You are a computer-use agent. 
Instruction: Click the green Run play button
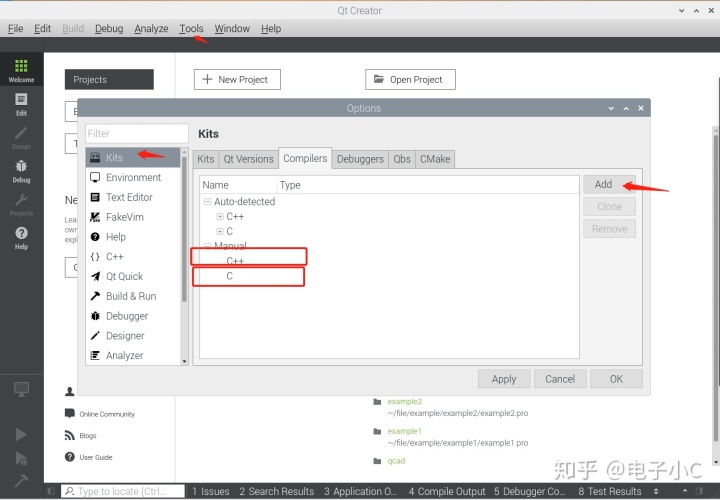pos(21,434)
